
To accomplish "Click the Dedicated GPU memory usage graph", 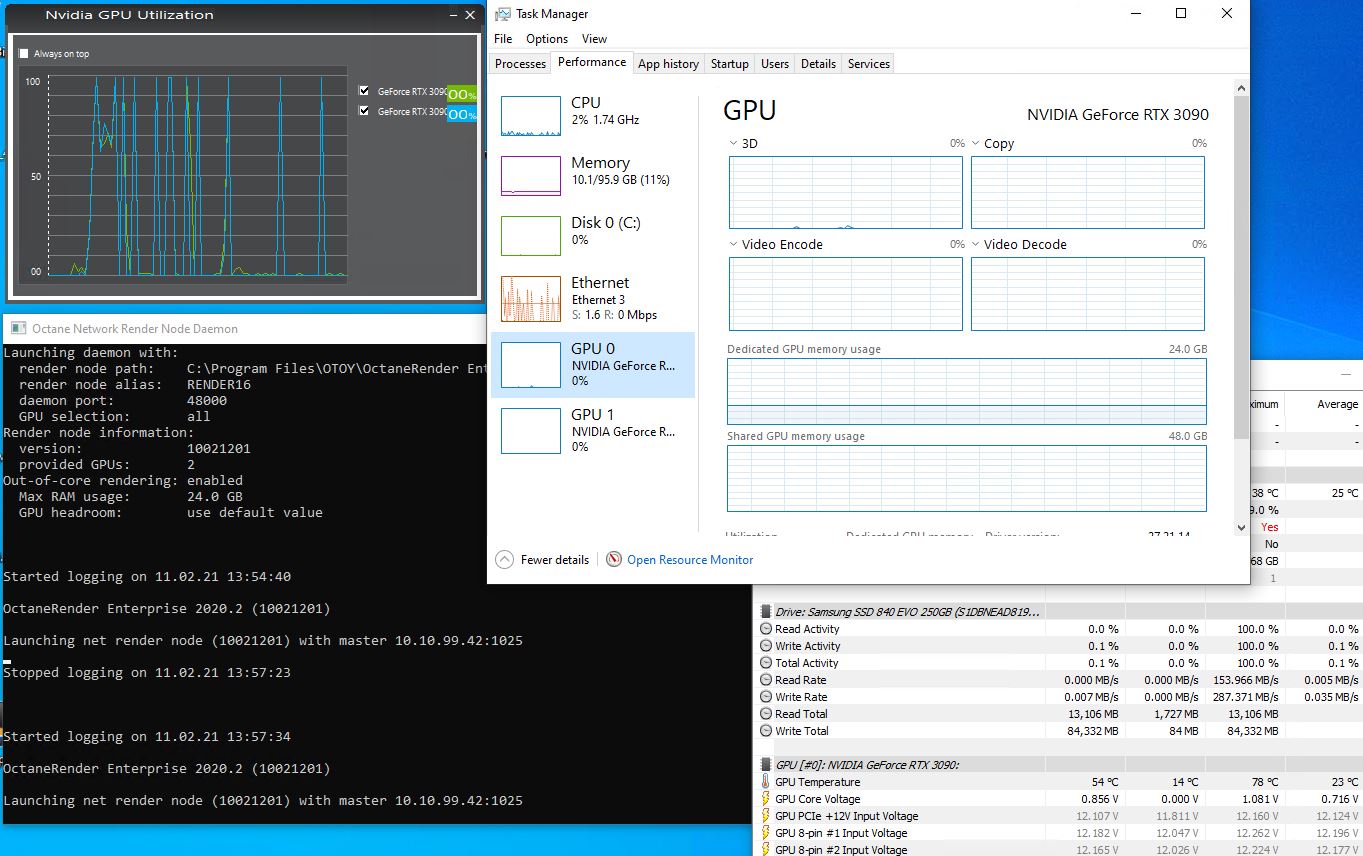I will [967, 391].
